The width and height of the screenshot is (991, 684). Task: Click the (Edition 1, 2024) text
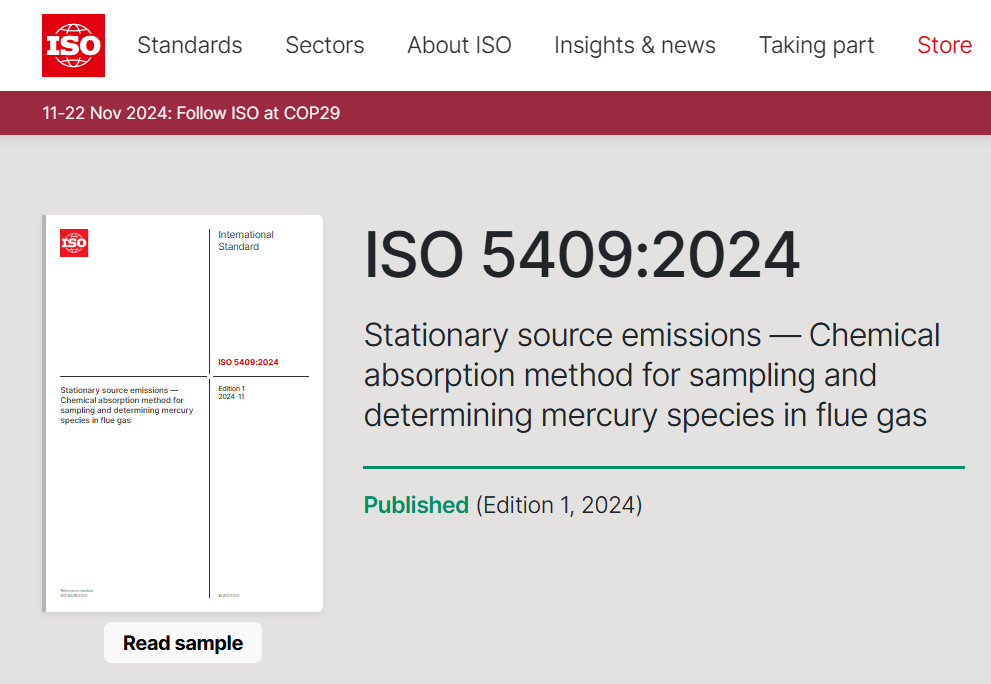pyautogui.click(x=559, y=505)
